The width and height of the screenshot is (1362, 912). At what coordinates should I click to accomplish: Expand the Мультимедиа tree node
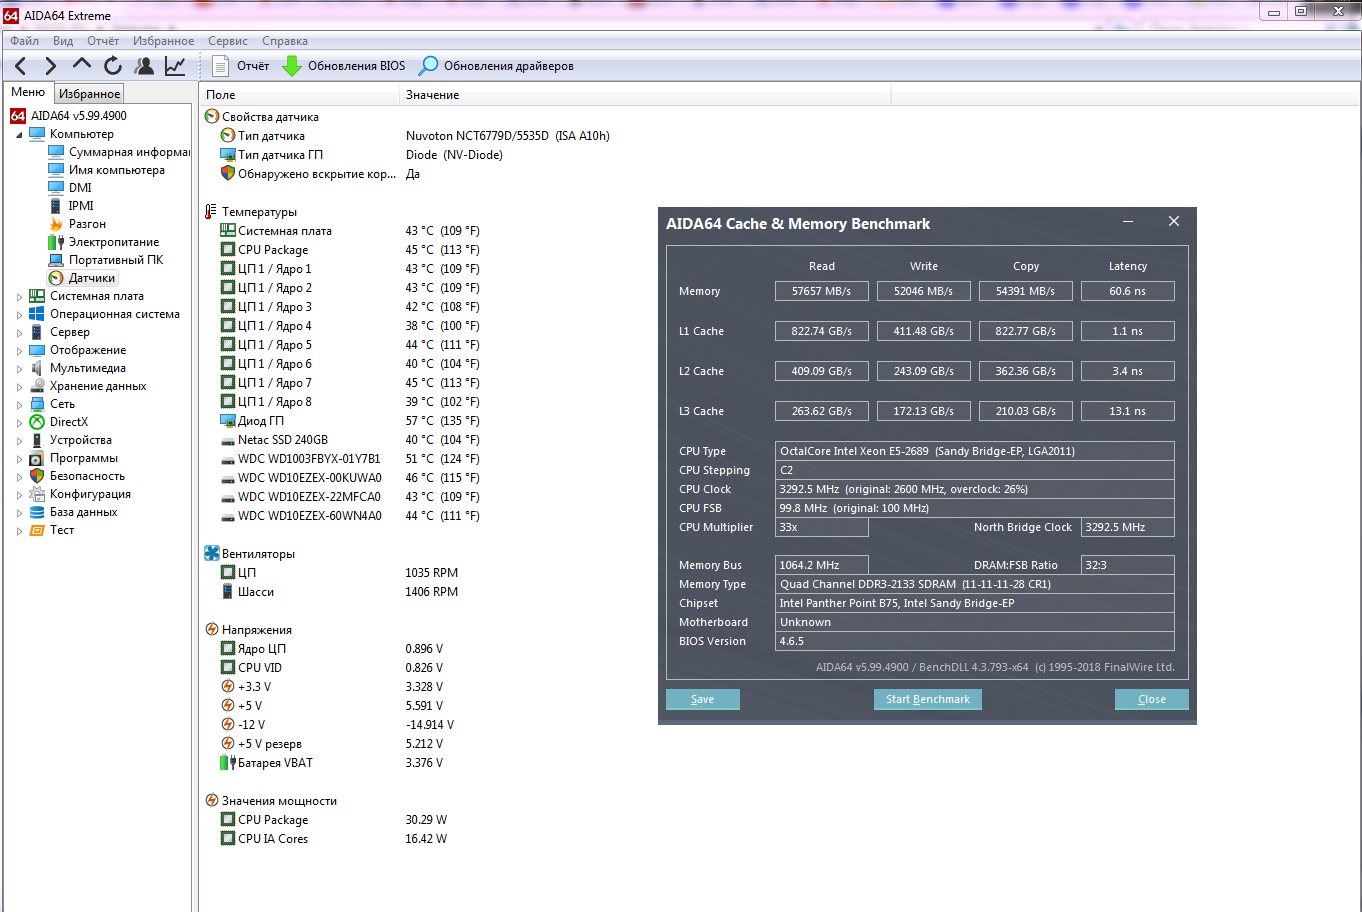coord(19,368)
